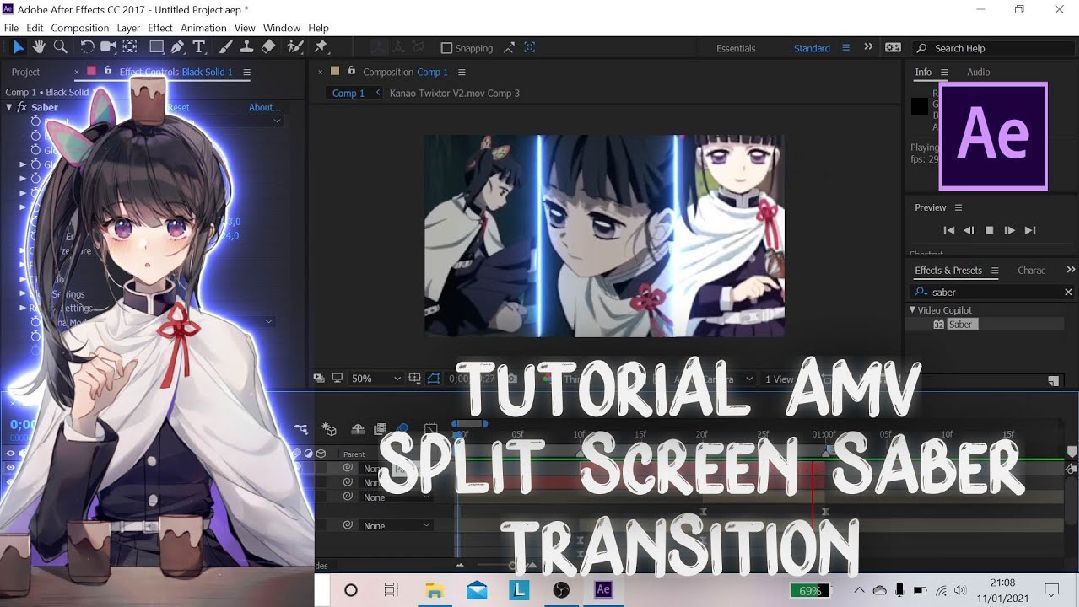Image resolution: width=1079 pixels, height=607 pixels.
Task: Toggle the Saber fx effect switch
Action: (22, 107)
